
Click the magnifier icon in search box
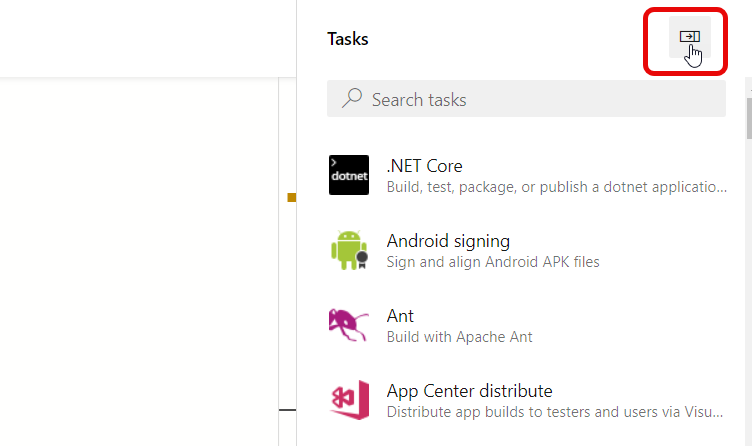[x=351, y=99]
